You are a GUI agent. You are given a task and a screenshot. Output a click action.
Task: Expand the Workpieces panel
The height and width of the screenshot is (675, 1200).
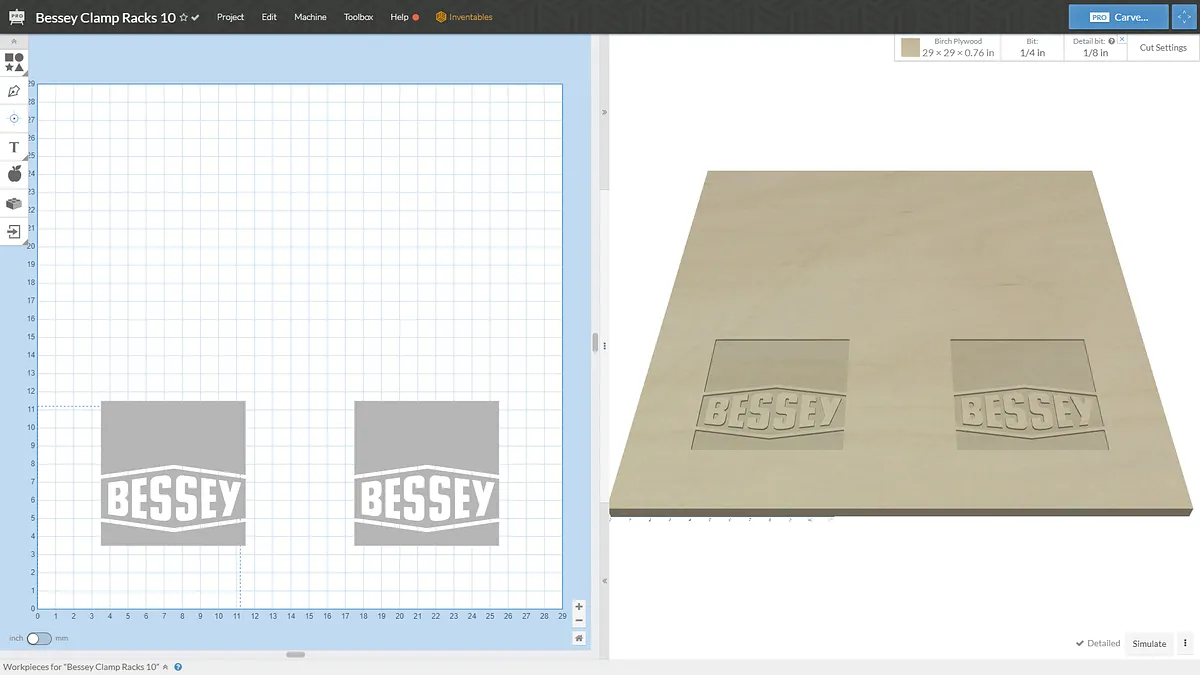tap(178, 667)
